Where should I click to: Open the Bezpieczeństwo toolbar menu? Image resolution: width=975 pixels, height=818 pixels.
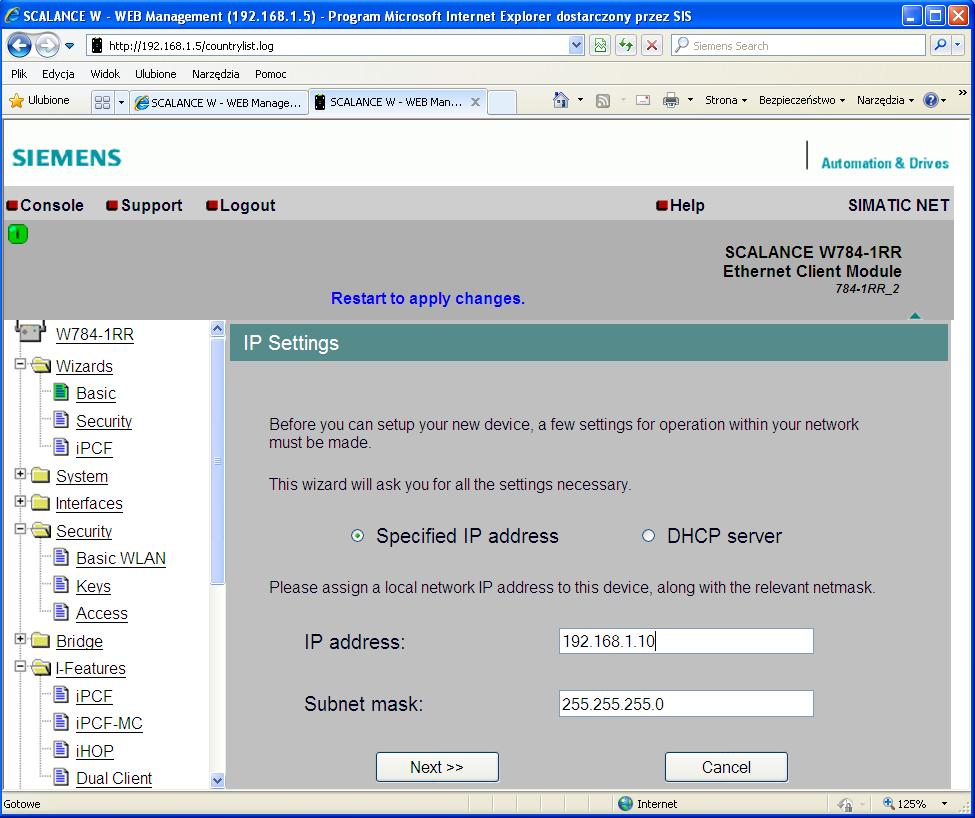802,100
